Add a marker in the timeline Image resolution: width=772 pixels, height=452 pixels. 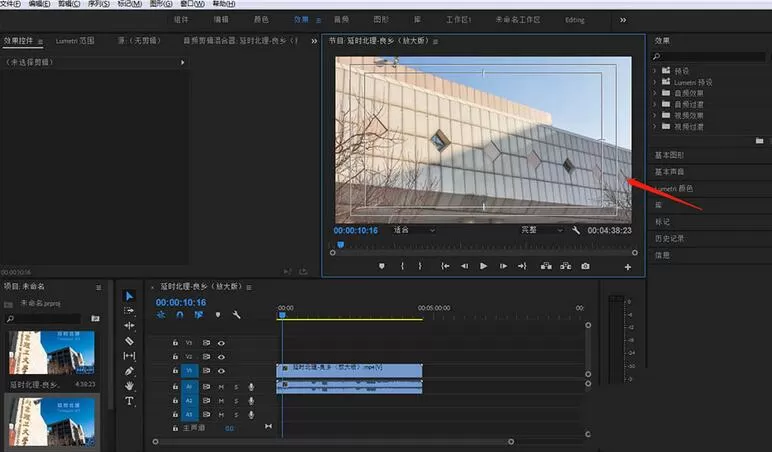tap(218, 315)
